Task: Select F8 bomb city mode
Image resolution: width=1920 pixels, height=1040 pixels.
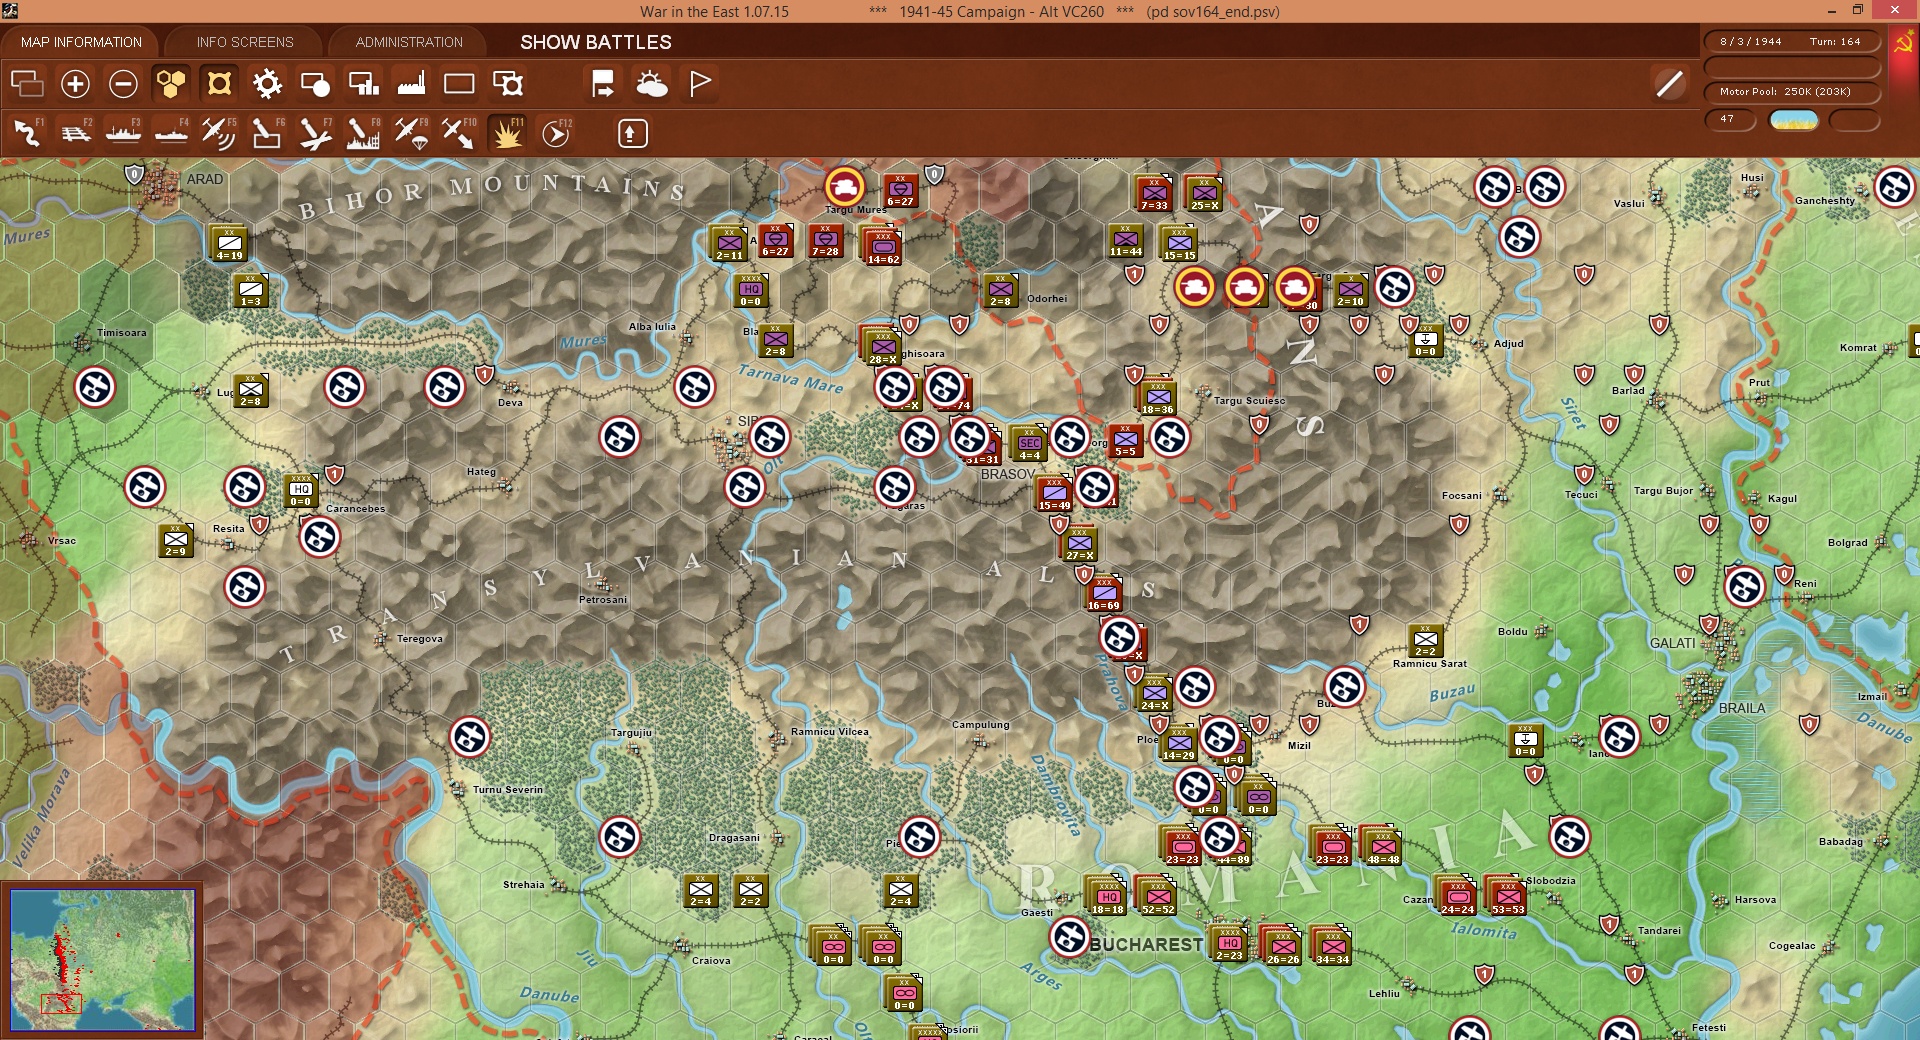Action: [x=364, y=133]
